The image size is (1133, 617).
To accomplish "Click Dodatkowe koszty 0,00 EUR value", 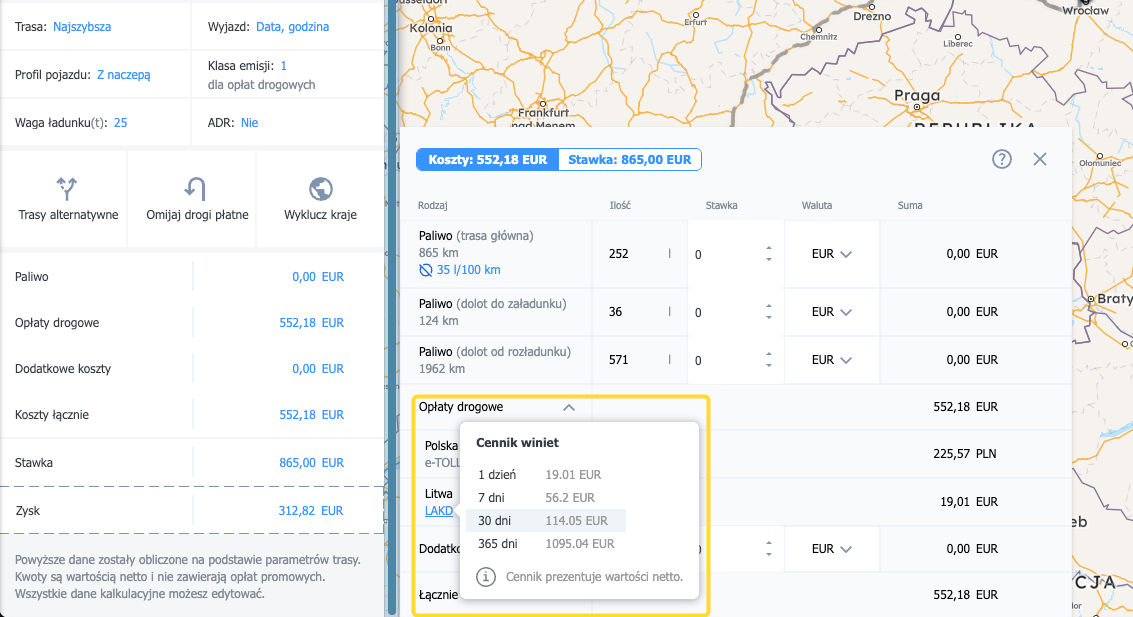I will [x=317, y=369].
